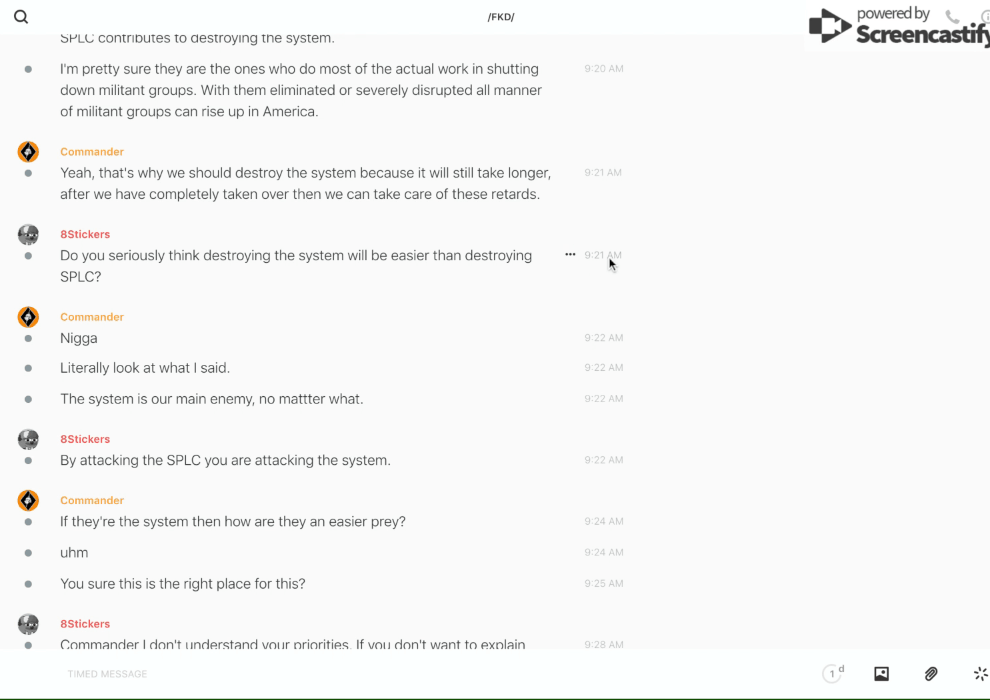The width and height of the screenshot is (990, 700).
Task: Click 8Stickers name above "By attacking the SPLC"
Action: coord(85,439)
